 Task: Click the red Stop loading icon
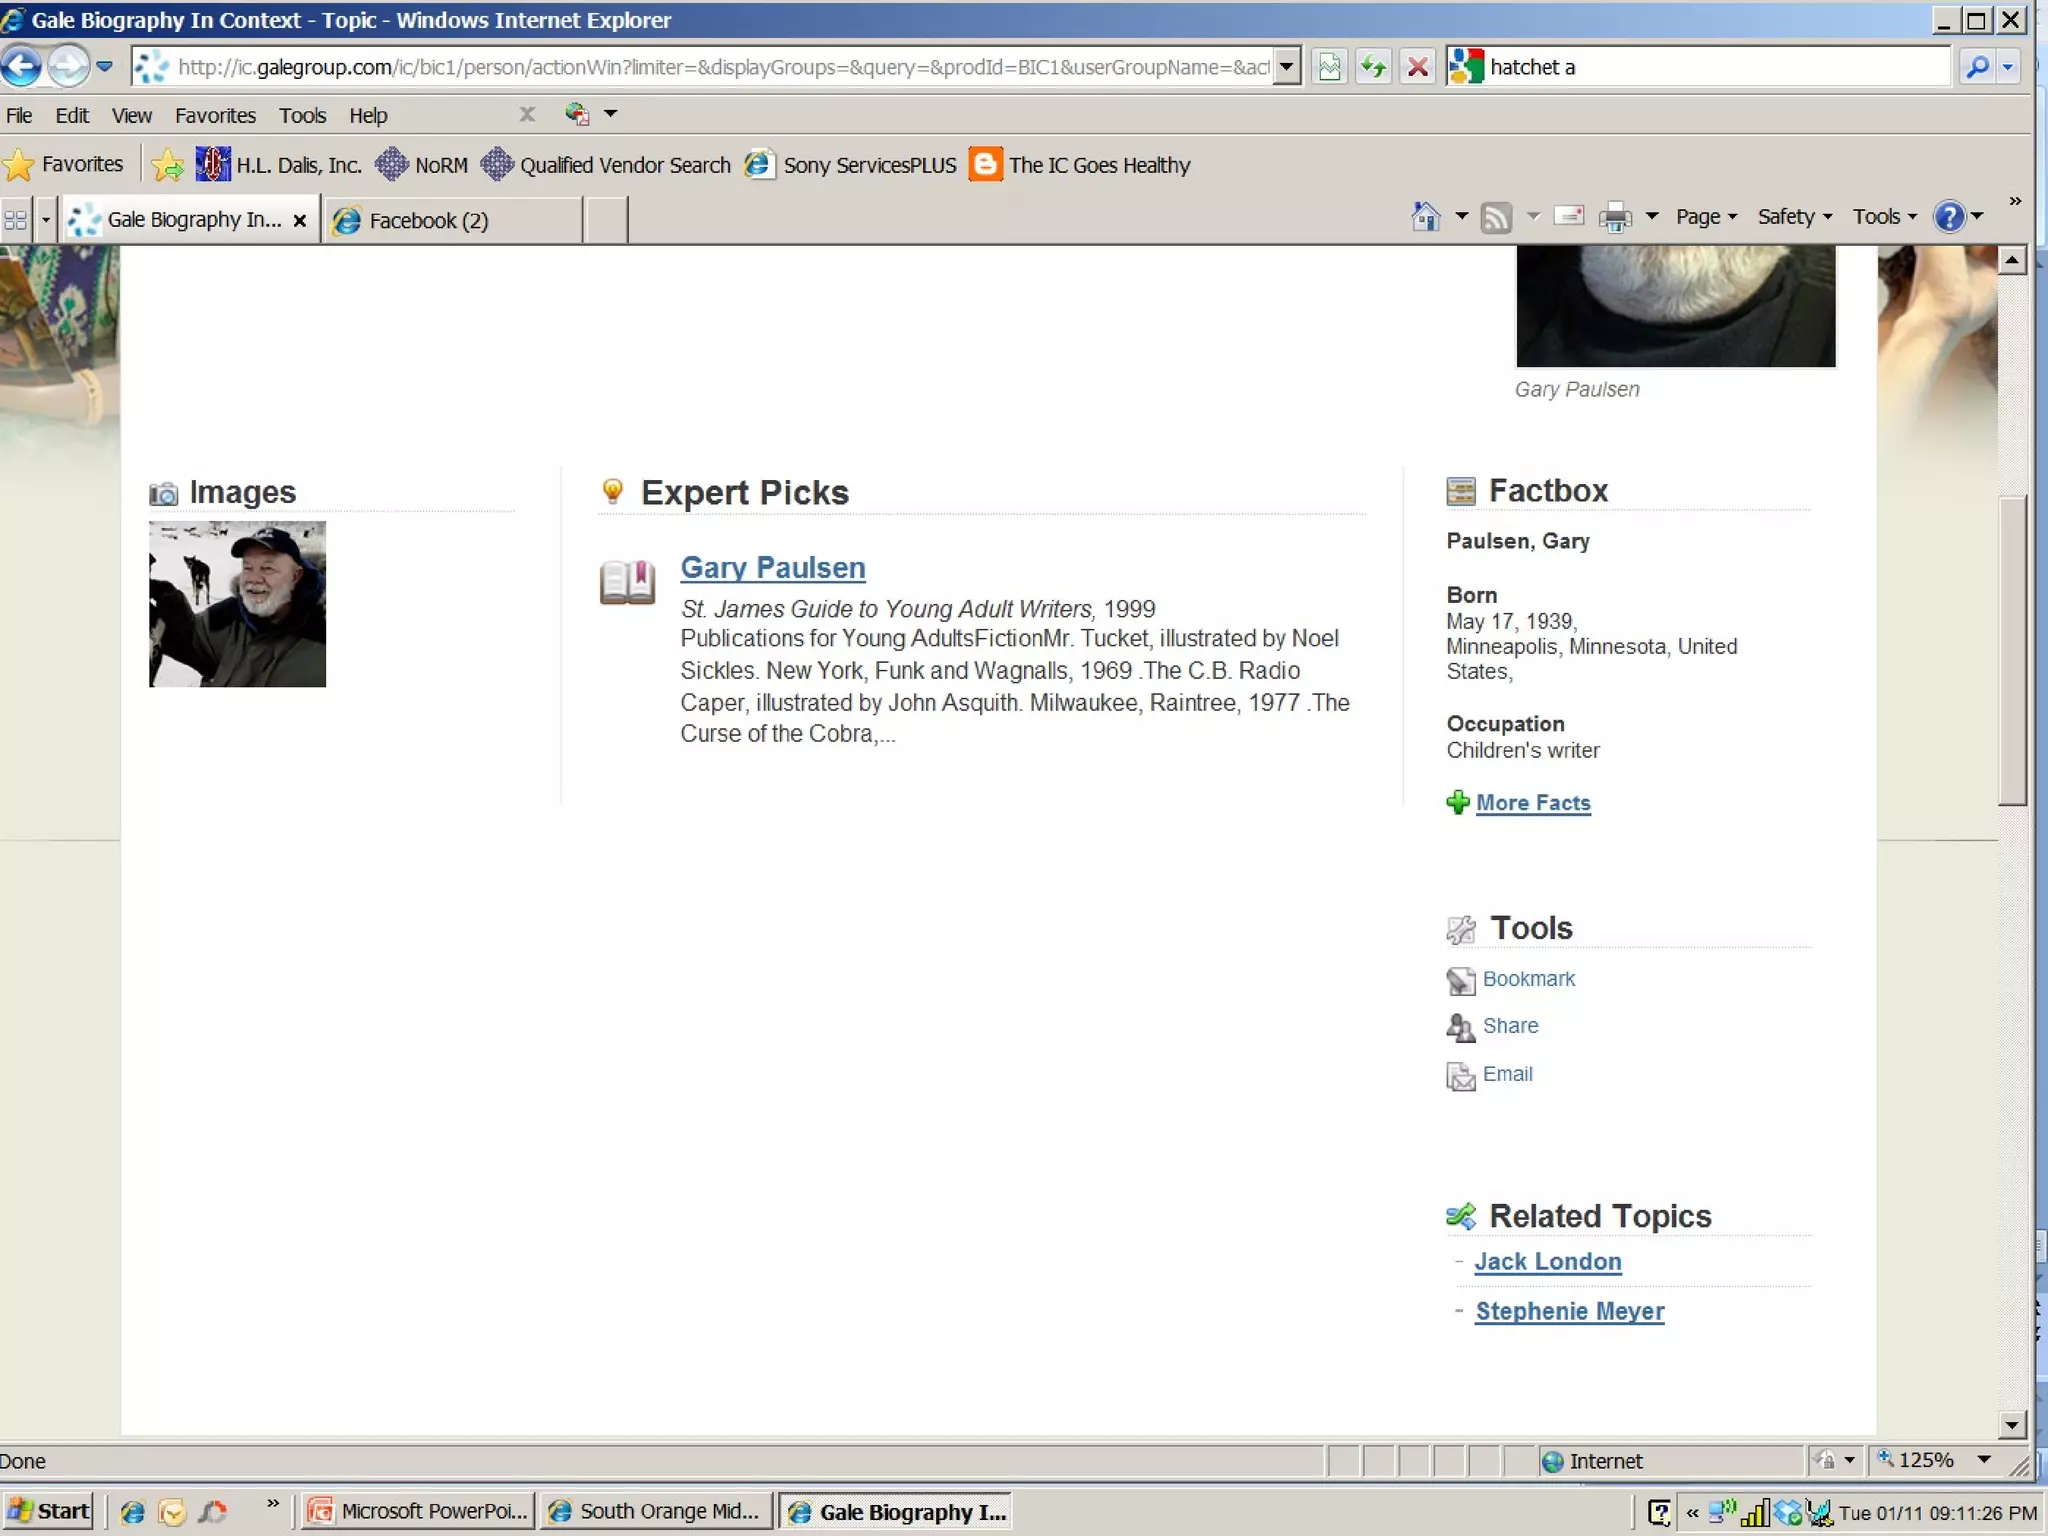point(1417,67)
